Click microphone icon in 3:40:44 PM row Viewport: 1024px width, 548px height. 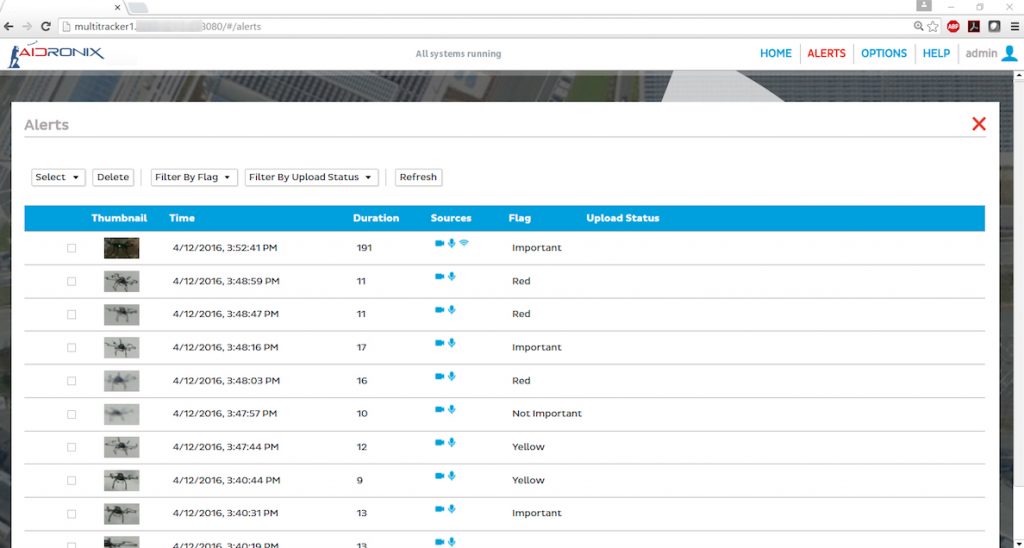coord(451,476)
